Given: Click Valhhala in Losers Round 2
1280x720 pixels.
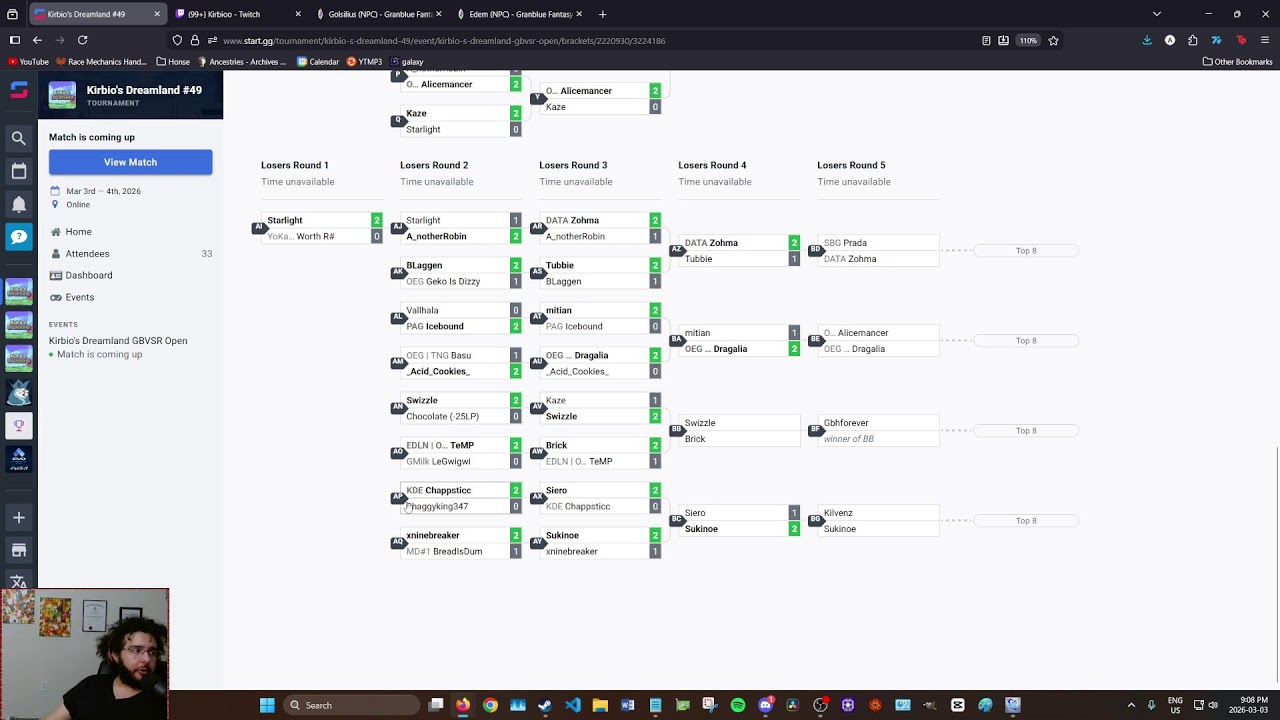Looking at the screenshot, I should (422, 311).
